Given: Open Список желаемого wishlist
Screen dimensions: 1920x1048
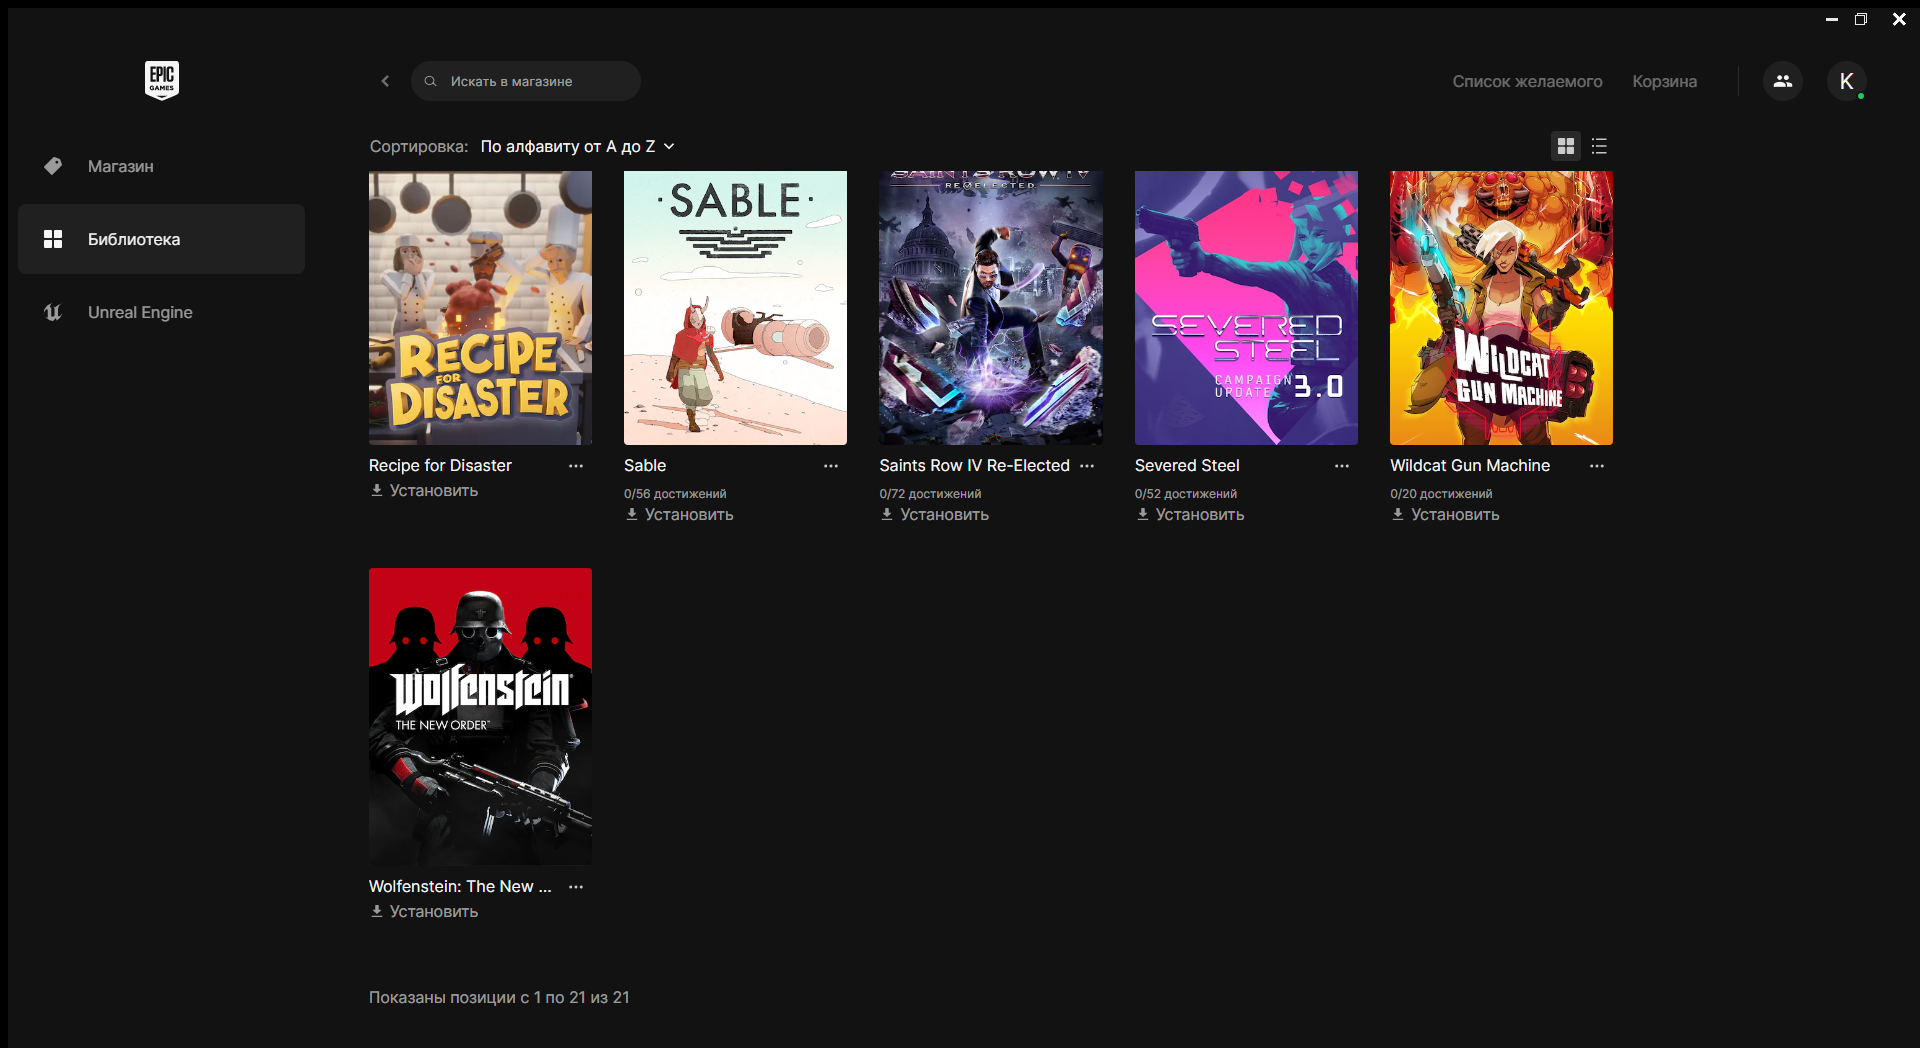Looking at the screenshot, I should point(1527,81).
